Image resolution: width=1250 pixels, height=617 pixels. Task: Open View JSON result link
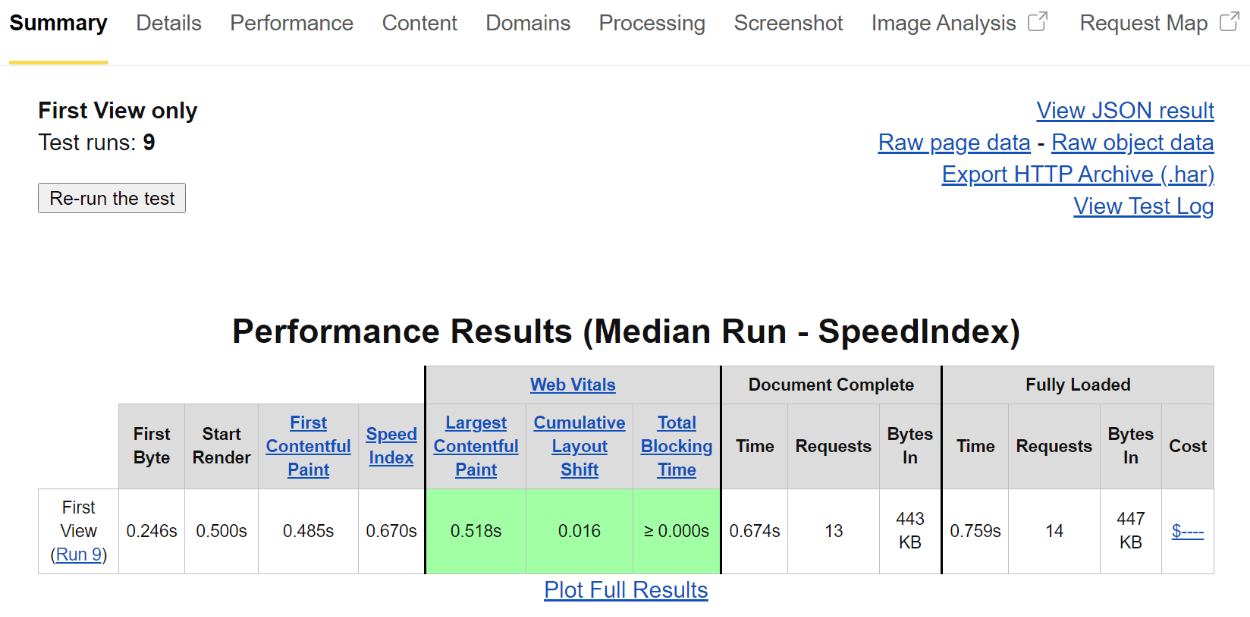(x=1125, y=110)
